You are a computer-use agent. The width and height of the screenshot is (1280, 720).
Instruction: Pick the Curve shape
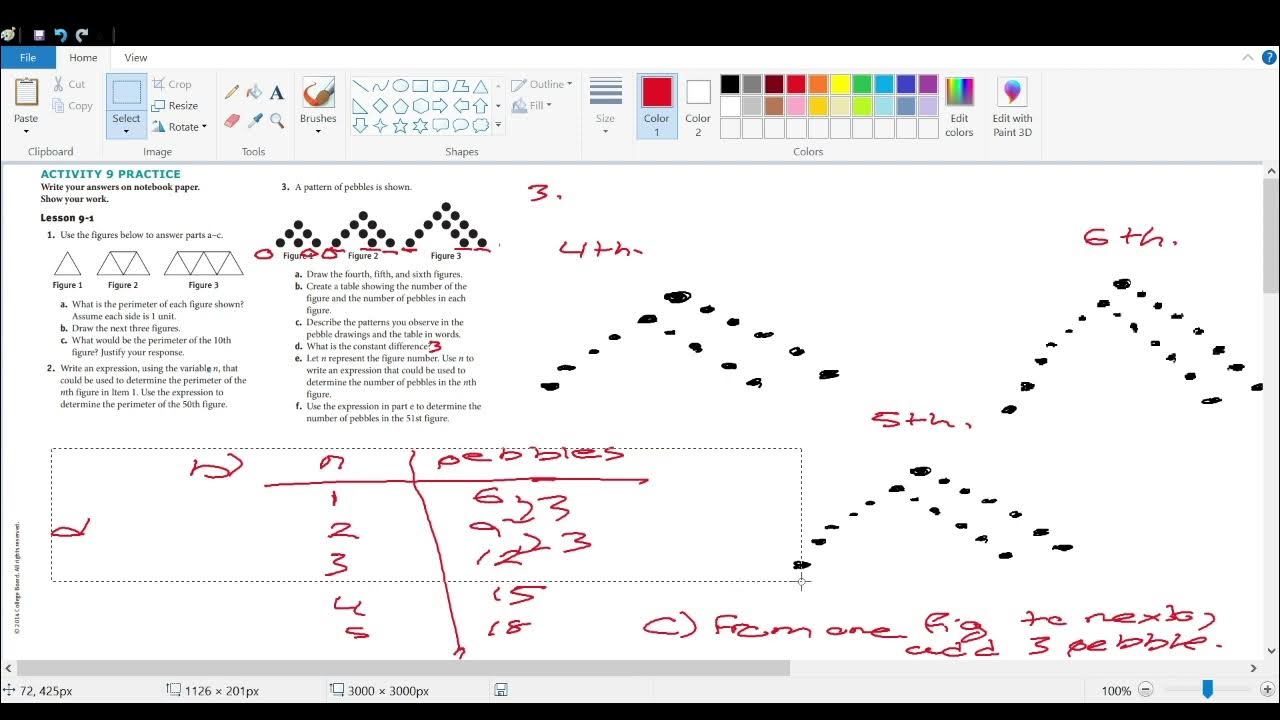tap(381, 86)
